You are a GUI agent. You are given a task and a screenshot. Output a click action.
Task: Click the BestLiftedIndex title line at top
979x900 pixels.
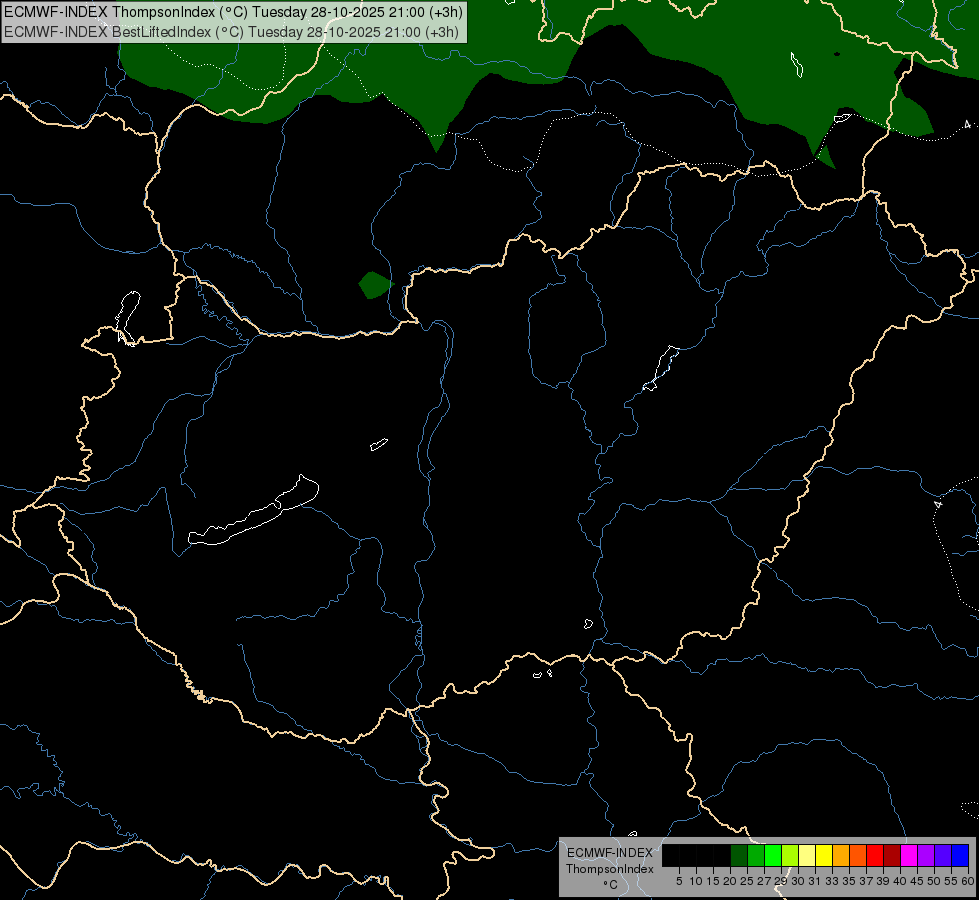[x=232, y=32]
